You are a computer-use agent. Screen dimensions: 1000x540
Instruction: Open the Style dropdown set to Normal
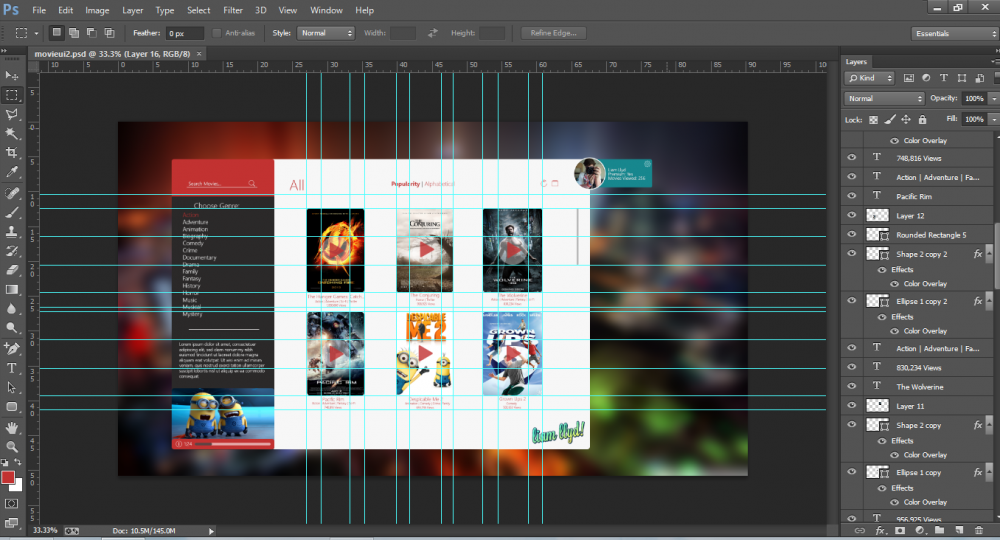coord(326,33)
